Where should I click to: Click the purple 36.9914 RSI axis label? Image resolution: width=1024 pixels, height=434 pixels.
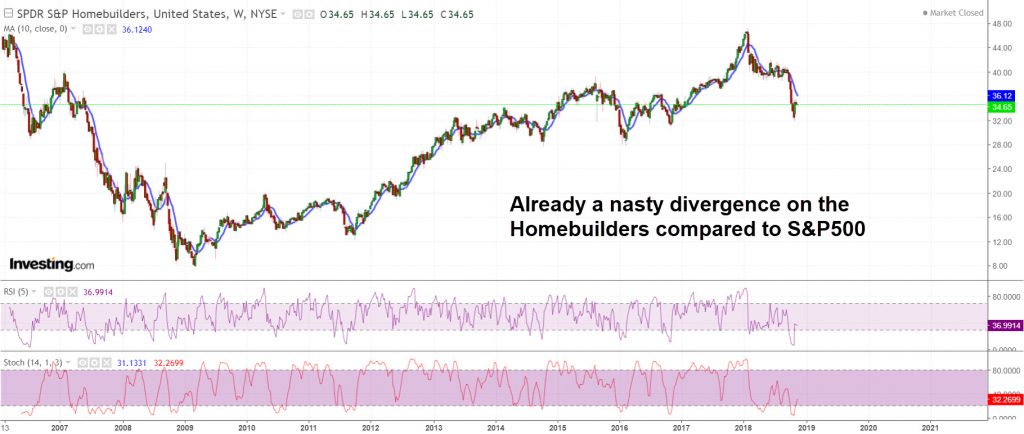click(x=1004, y=324)
